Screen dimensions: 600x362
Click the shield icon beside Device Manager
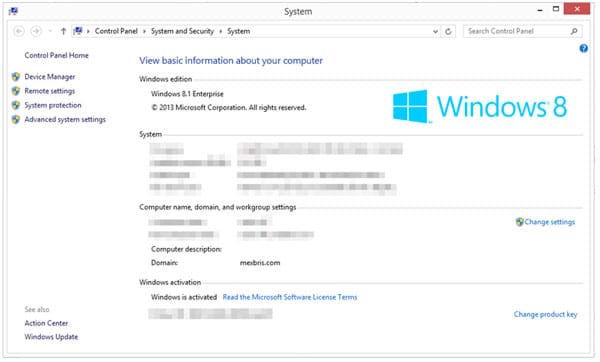[x=16, y=77]
